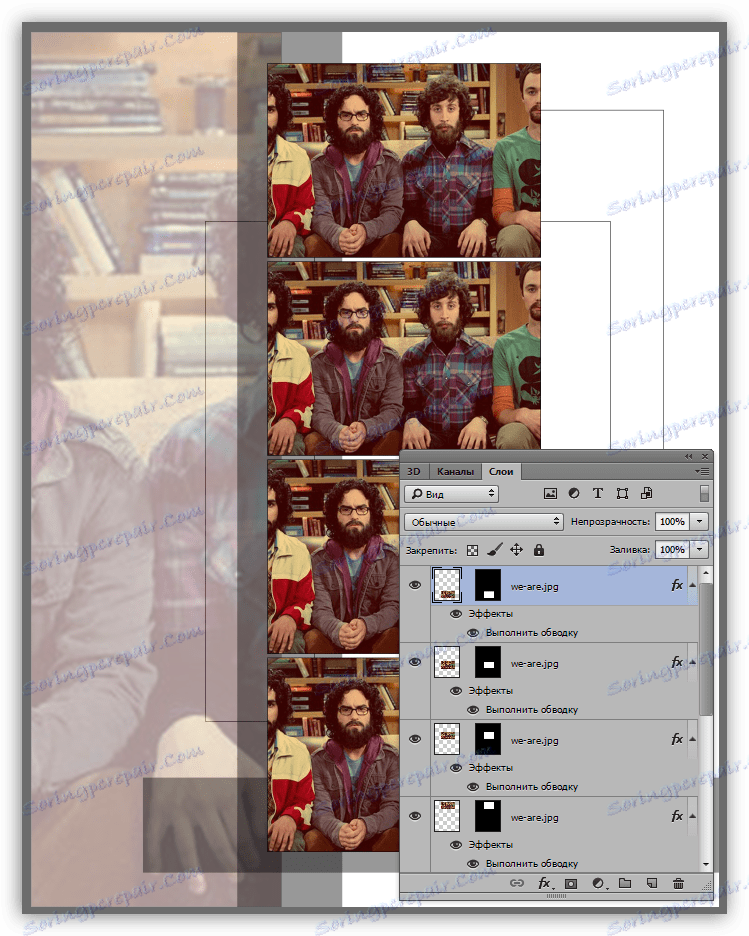
Task: Toggle Выполнить обводку eye on selected layer
Action: pyautogui.click(x=473, y=633)
